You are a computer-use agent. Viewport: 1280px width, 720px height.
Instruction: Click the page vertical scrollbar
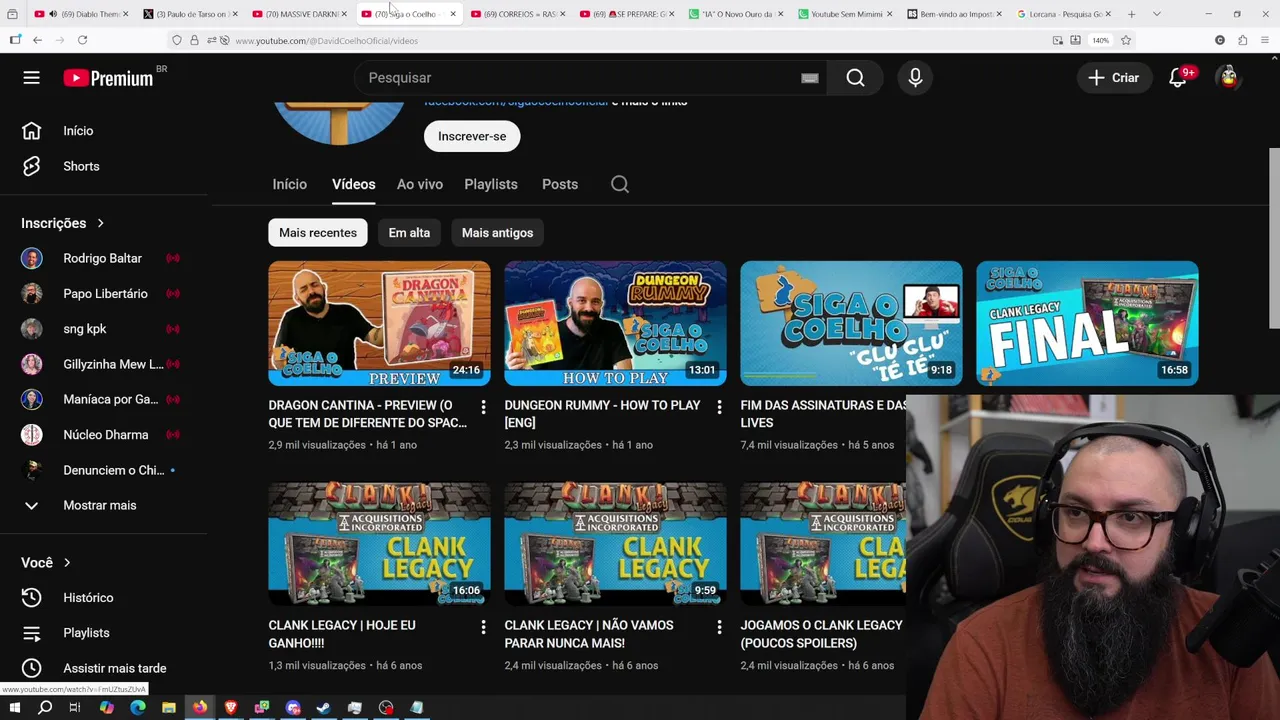click(1274, 238)
